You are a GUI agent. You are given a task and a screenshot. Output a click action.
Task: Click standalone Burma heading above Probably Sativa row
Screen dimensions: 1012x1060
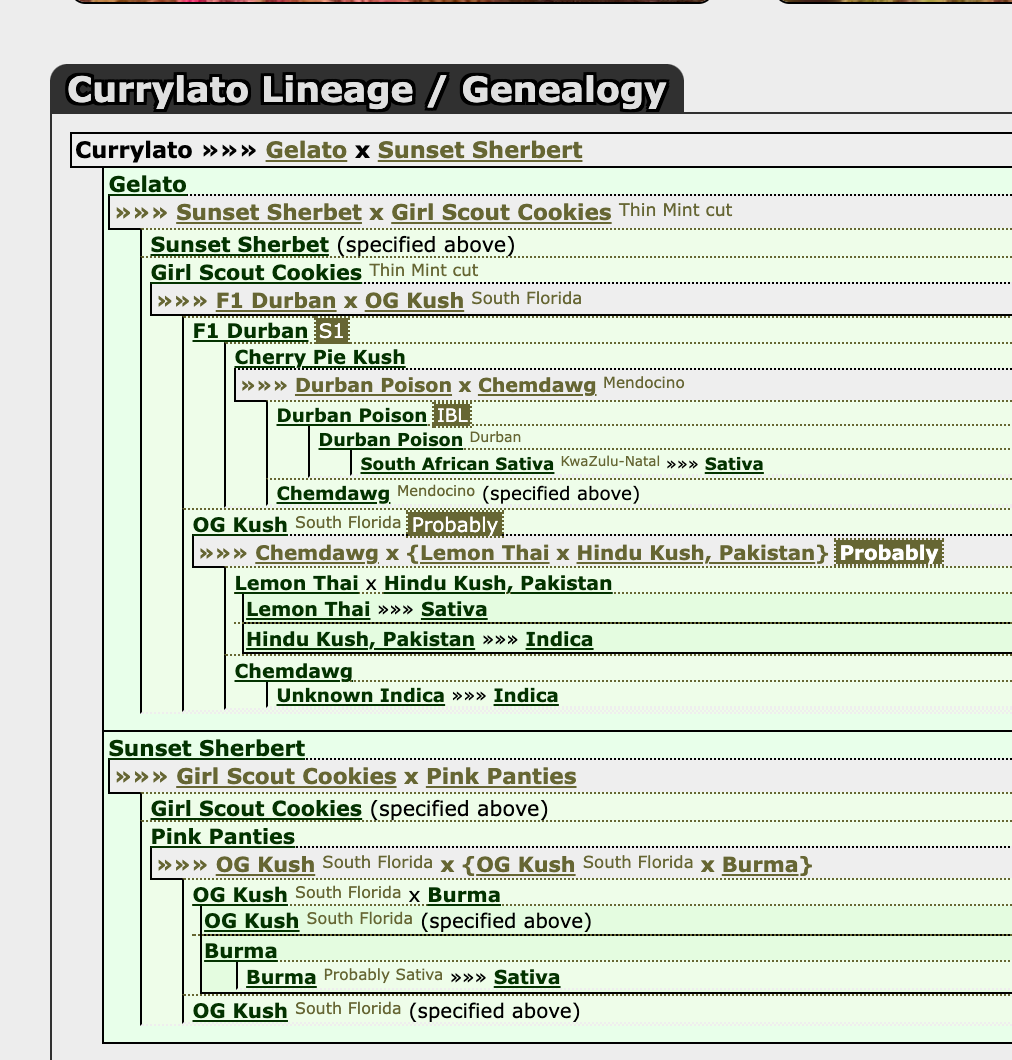241,951
